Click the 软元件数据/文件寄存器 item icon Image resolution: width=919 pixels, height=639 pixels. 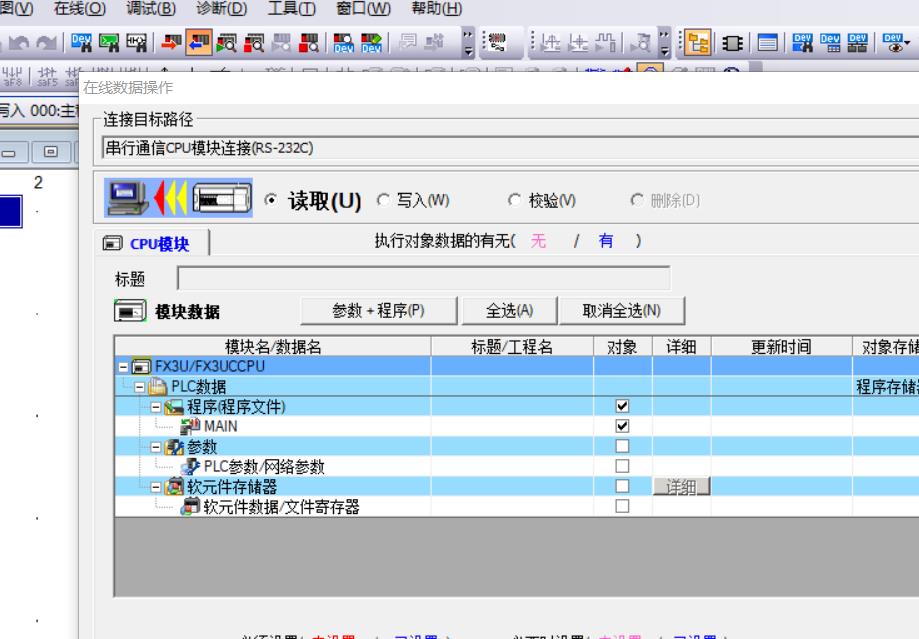tap(190, 507)
